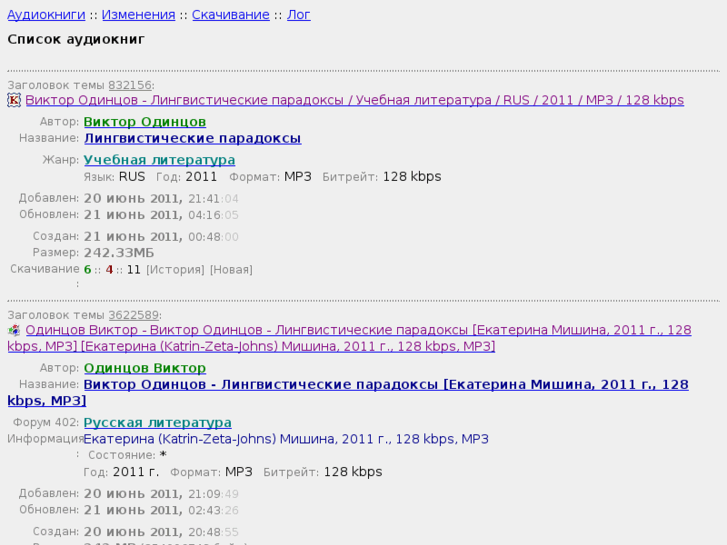Viewport: 727px width, 545px height.
Task: Open author link Виктор Одинцов
Action: click(x=145, y=122)
